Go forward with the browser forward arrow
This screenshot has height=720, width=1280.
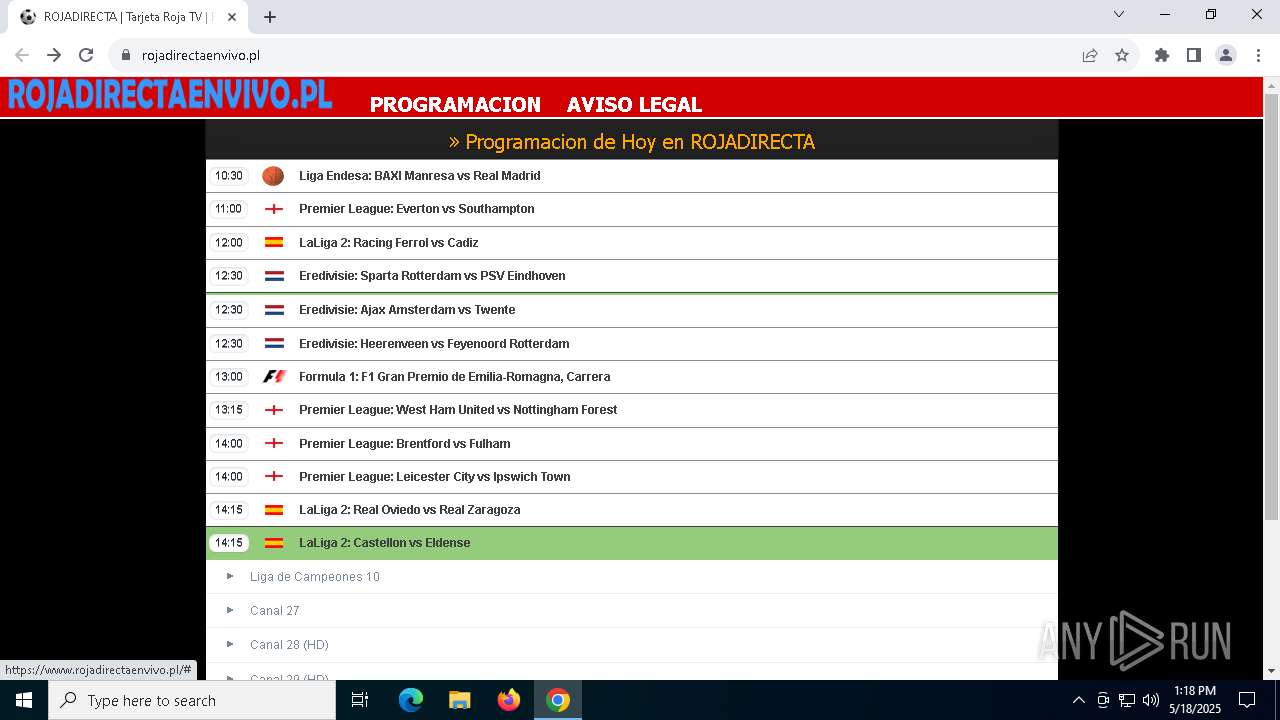click(x=54, y=55)
